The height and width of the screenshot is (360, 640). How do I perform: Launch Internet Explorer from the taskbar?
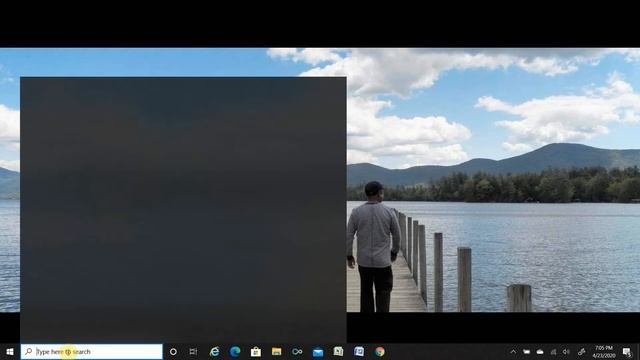[214, 351]
